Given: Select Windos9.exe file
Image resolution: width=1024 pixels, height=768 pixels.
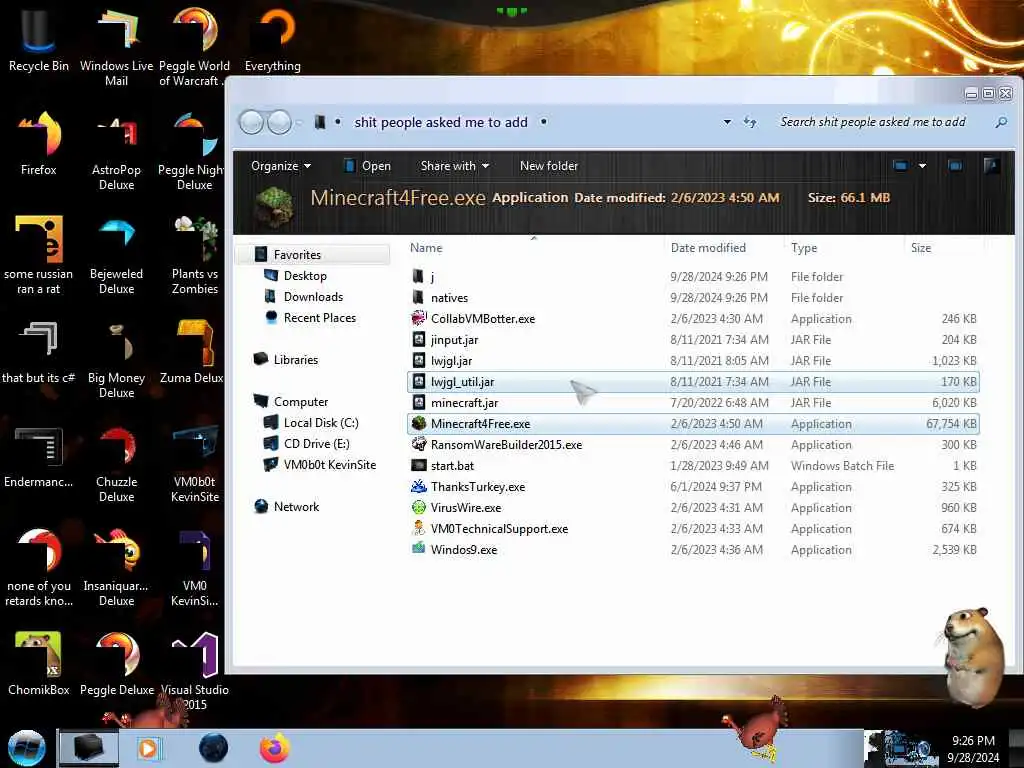Looking at the screenshot, I should coord(693,550).
